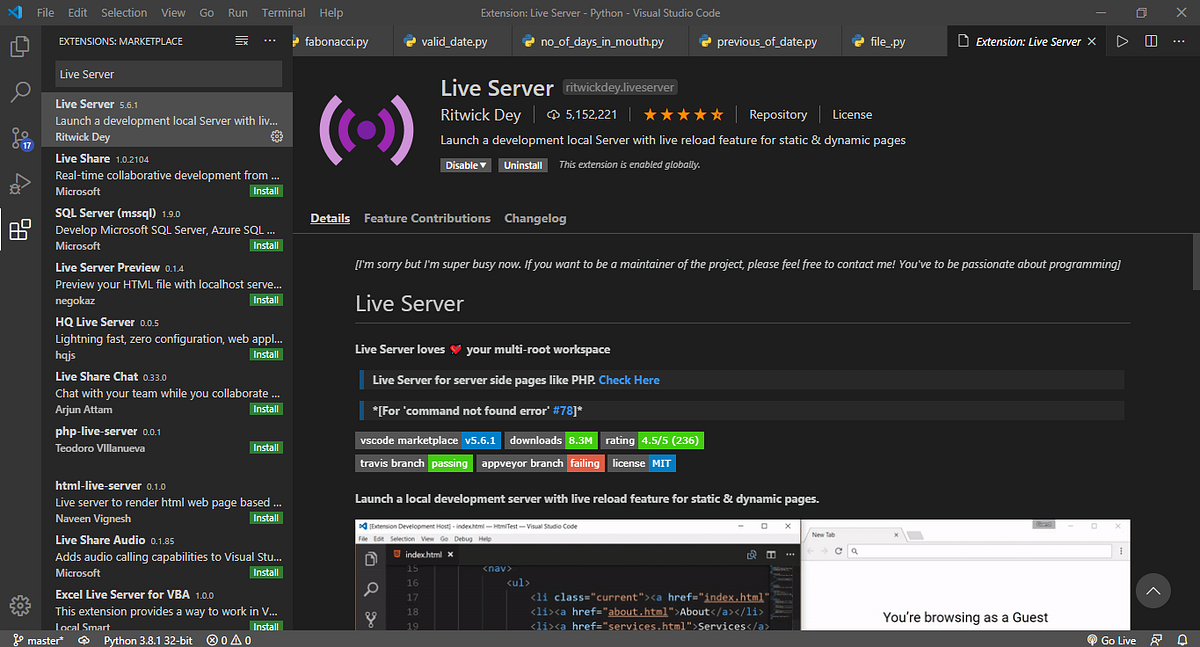Open the Explorer view in the activity bar
Screen dimensions: 1200x647
click(20, 46)
